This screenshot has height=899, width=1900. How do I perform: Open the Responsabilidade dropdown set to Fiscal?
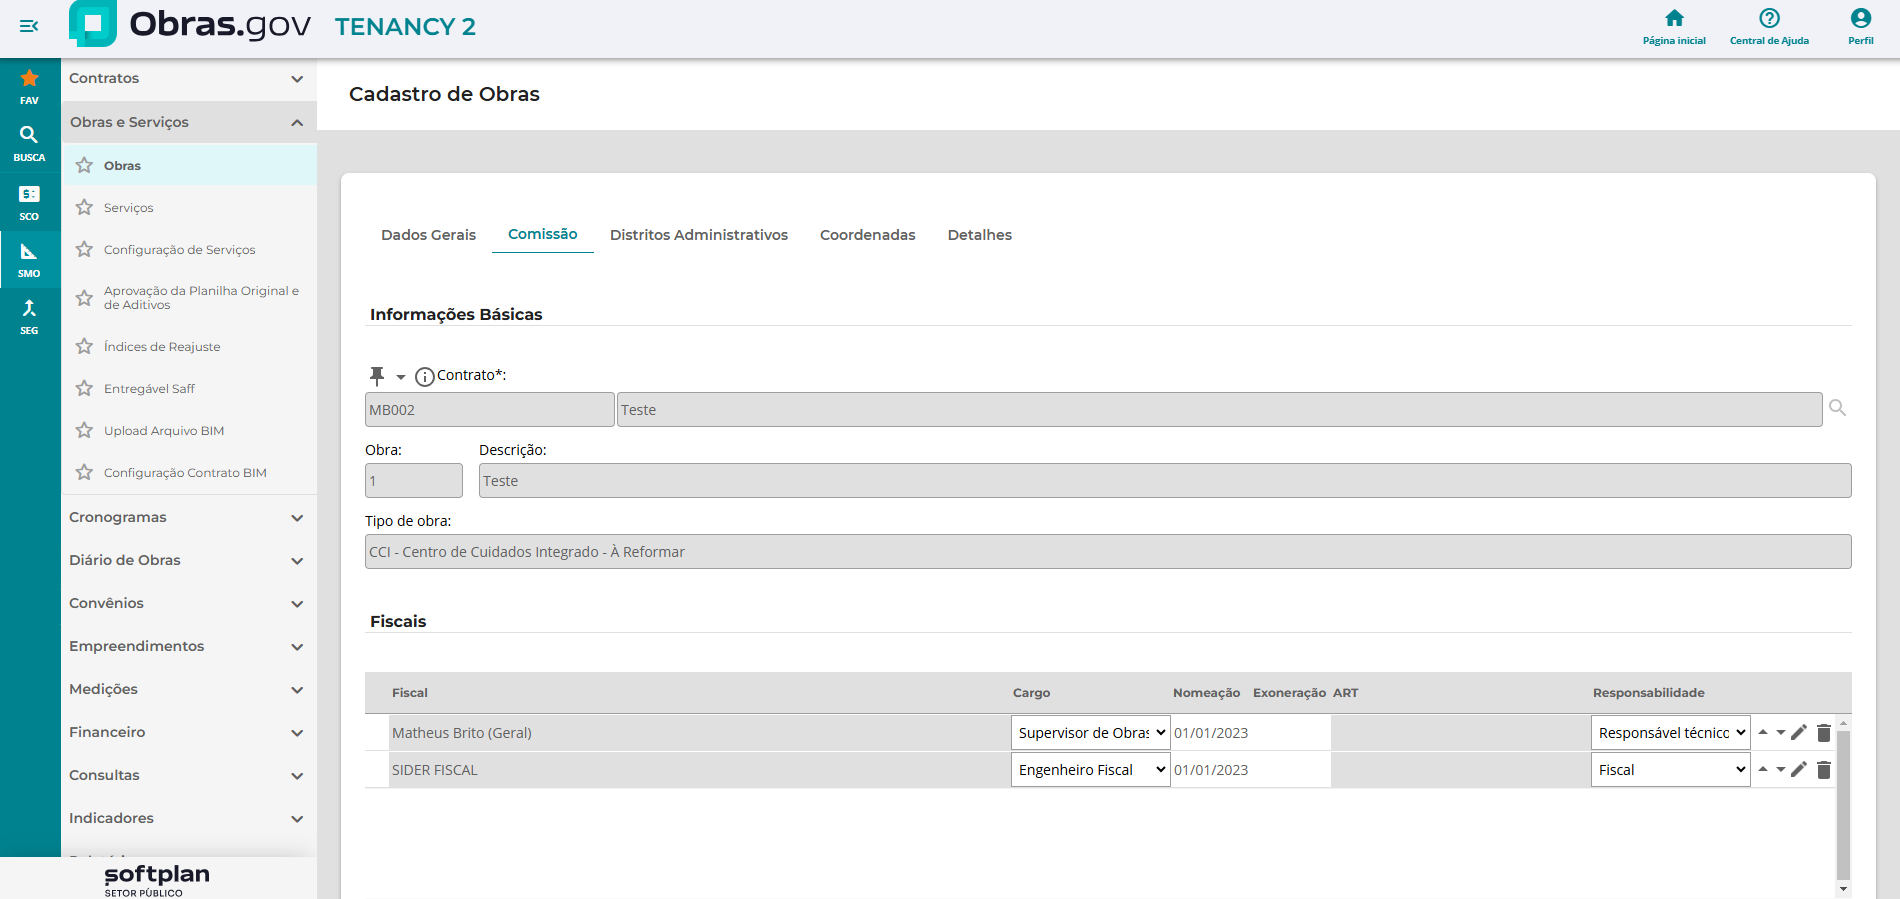point(1670,770)
